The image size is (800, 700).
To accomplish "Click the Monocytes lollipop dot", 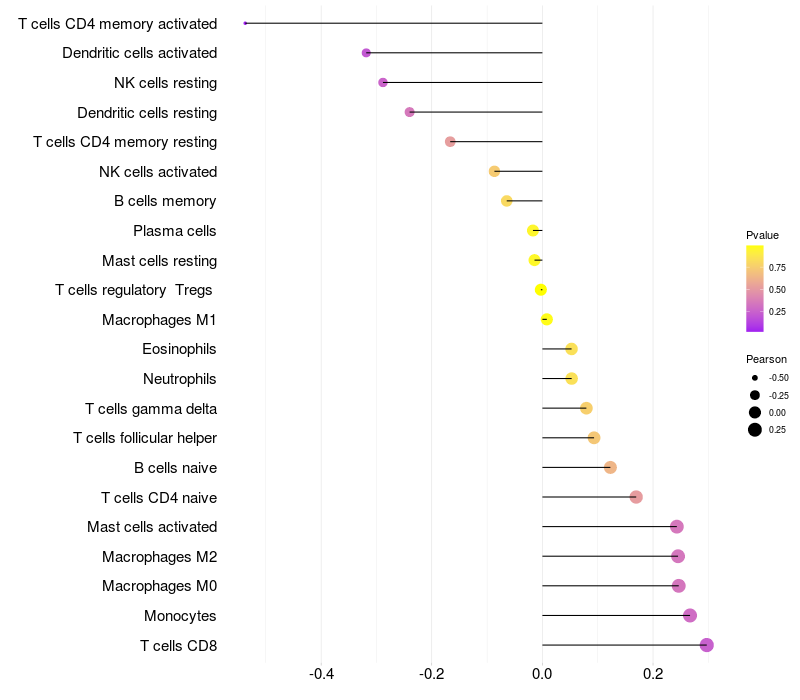I will click(690, 615).
